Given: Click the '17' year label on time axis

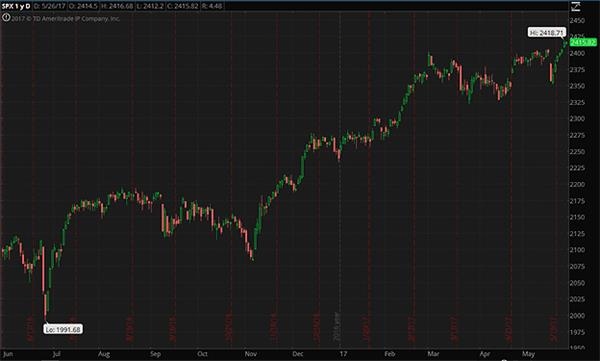Looking at the screenshot, I should (x=343, y=354).
